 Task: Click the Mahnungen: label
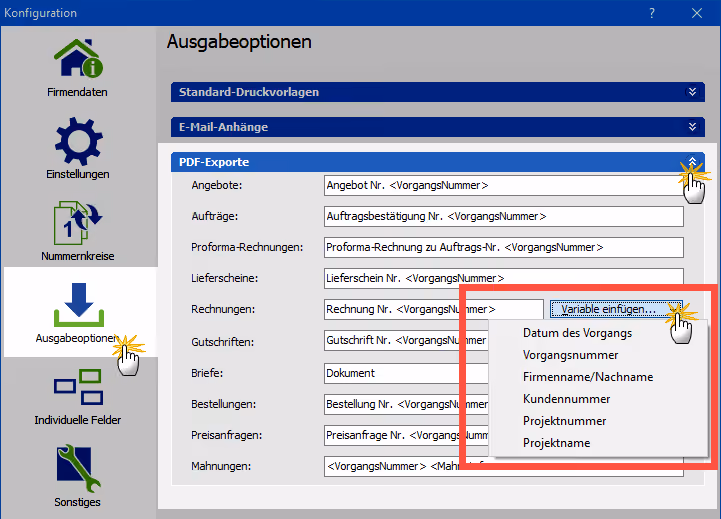[x=221, y=466]
